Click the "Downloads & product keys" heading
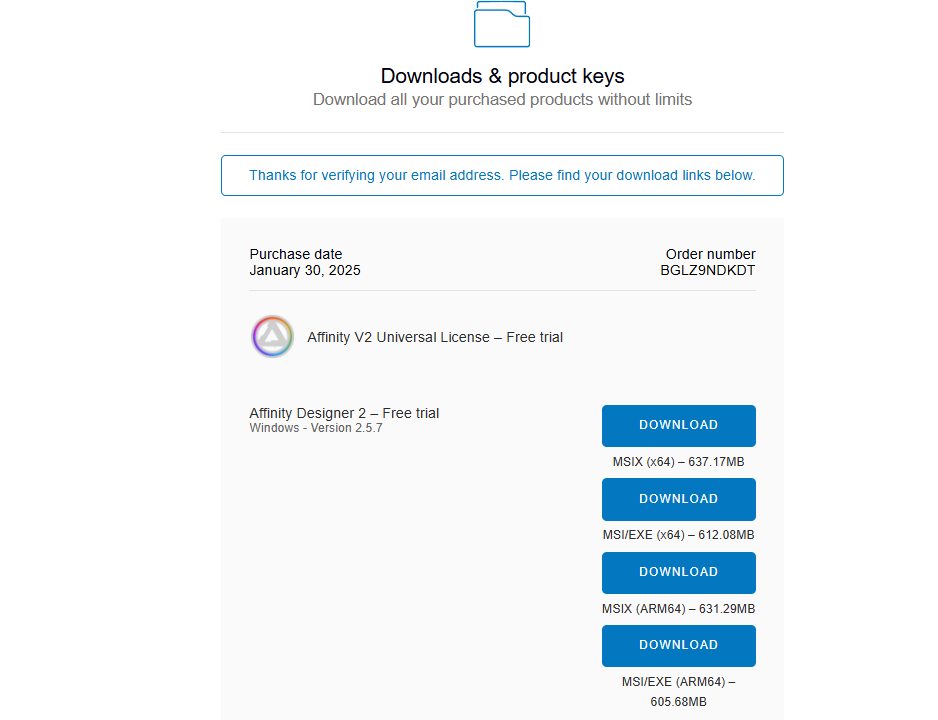Image resolution: width=938 pixels, height=720 pixels. [502, 76]
